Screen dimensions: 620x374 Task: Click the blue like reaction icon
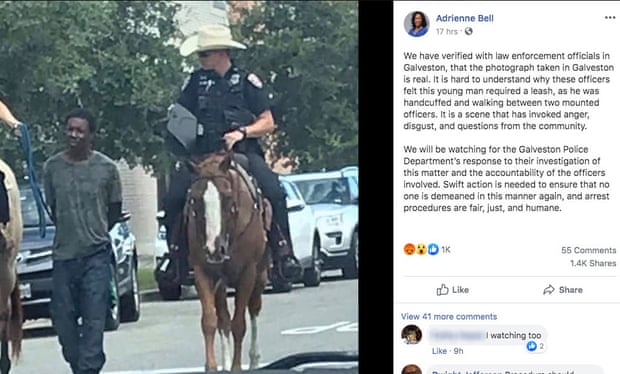(x=433, y=249)
